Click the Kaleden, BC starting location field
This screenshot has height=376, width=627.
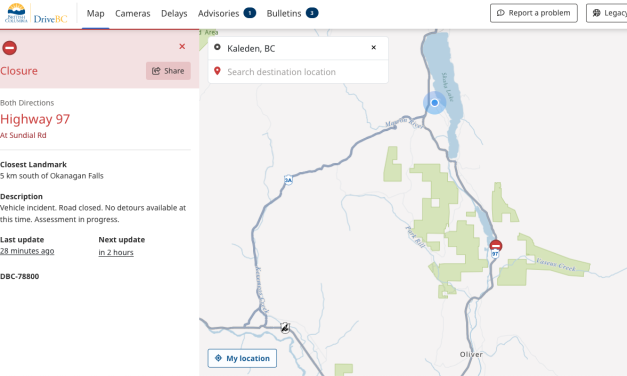click(x=298, y=48)
